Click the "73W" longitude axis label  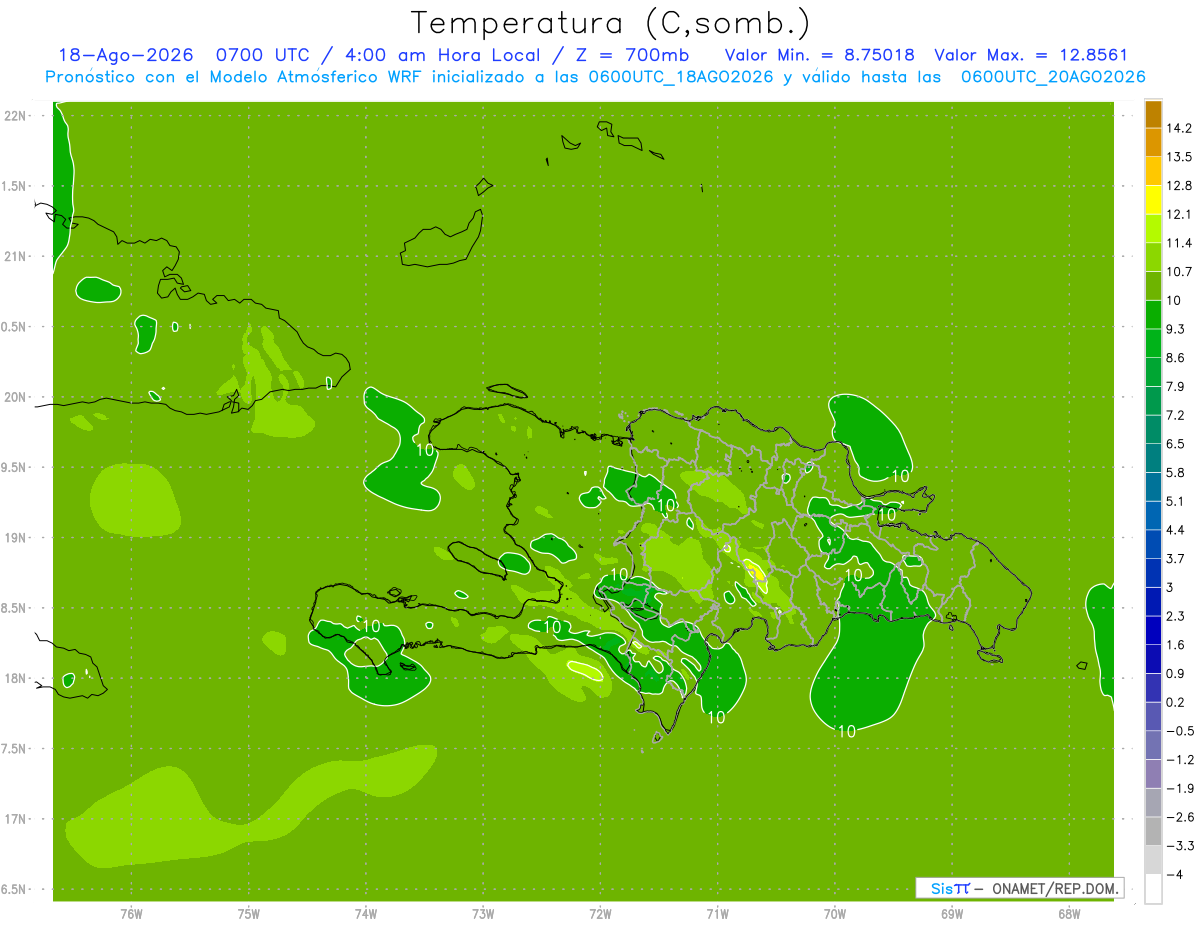[483, 913]
